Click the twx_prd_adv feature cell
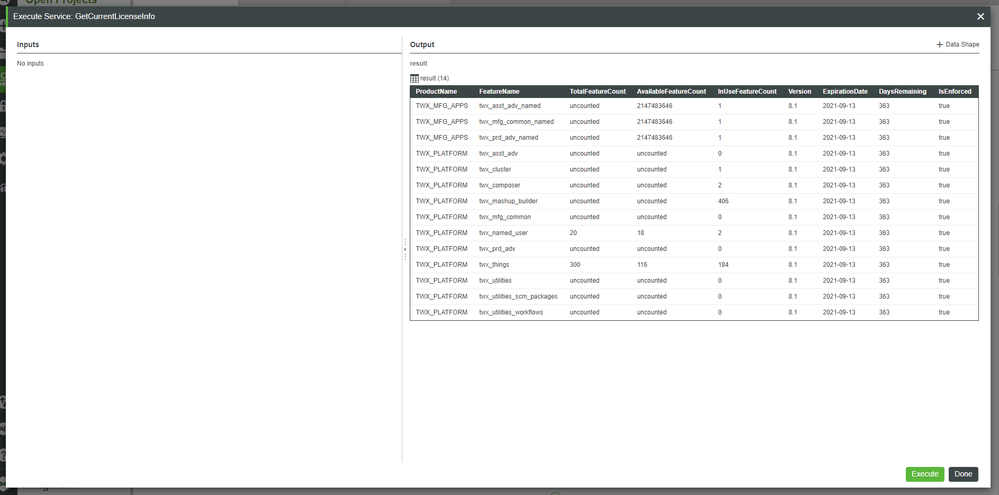Viewport: 999px width, 495px height. coord(497,249)
